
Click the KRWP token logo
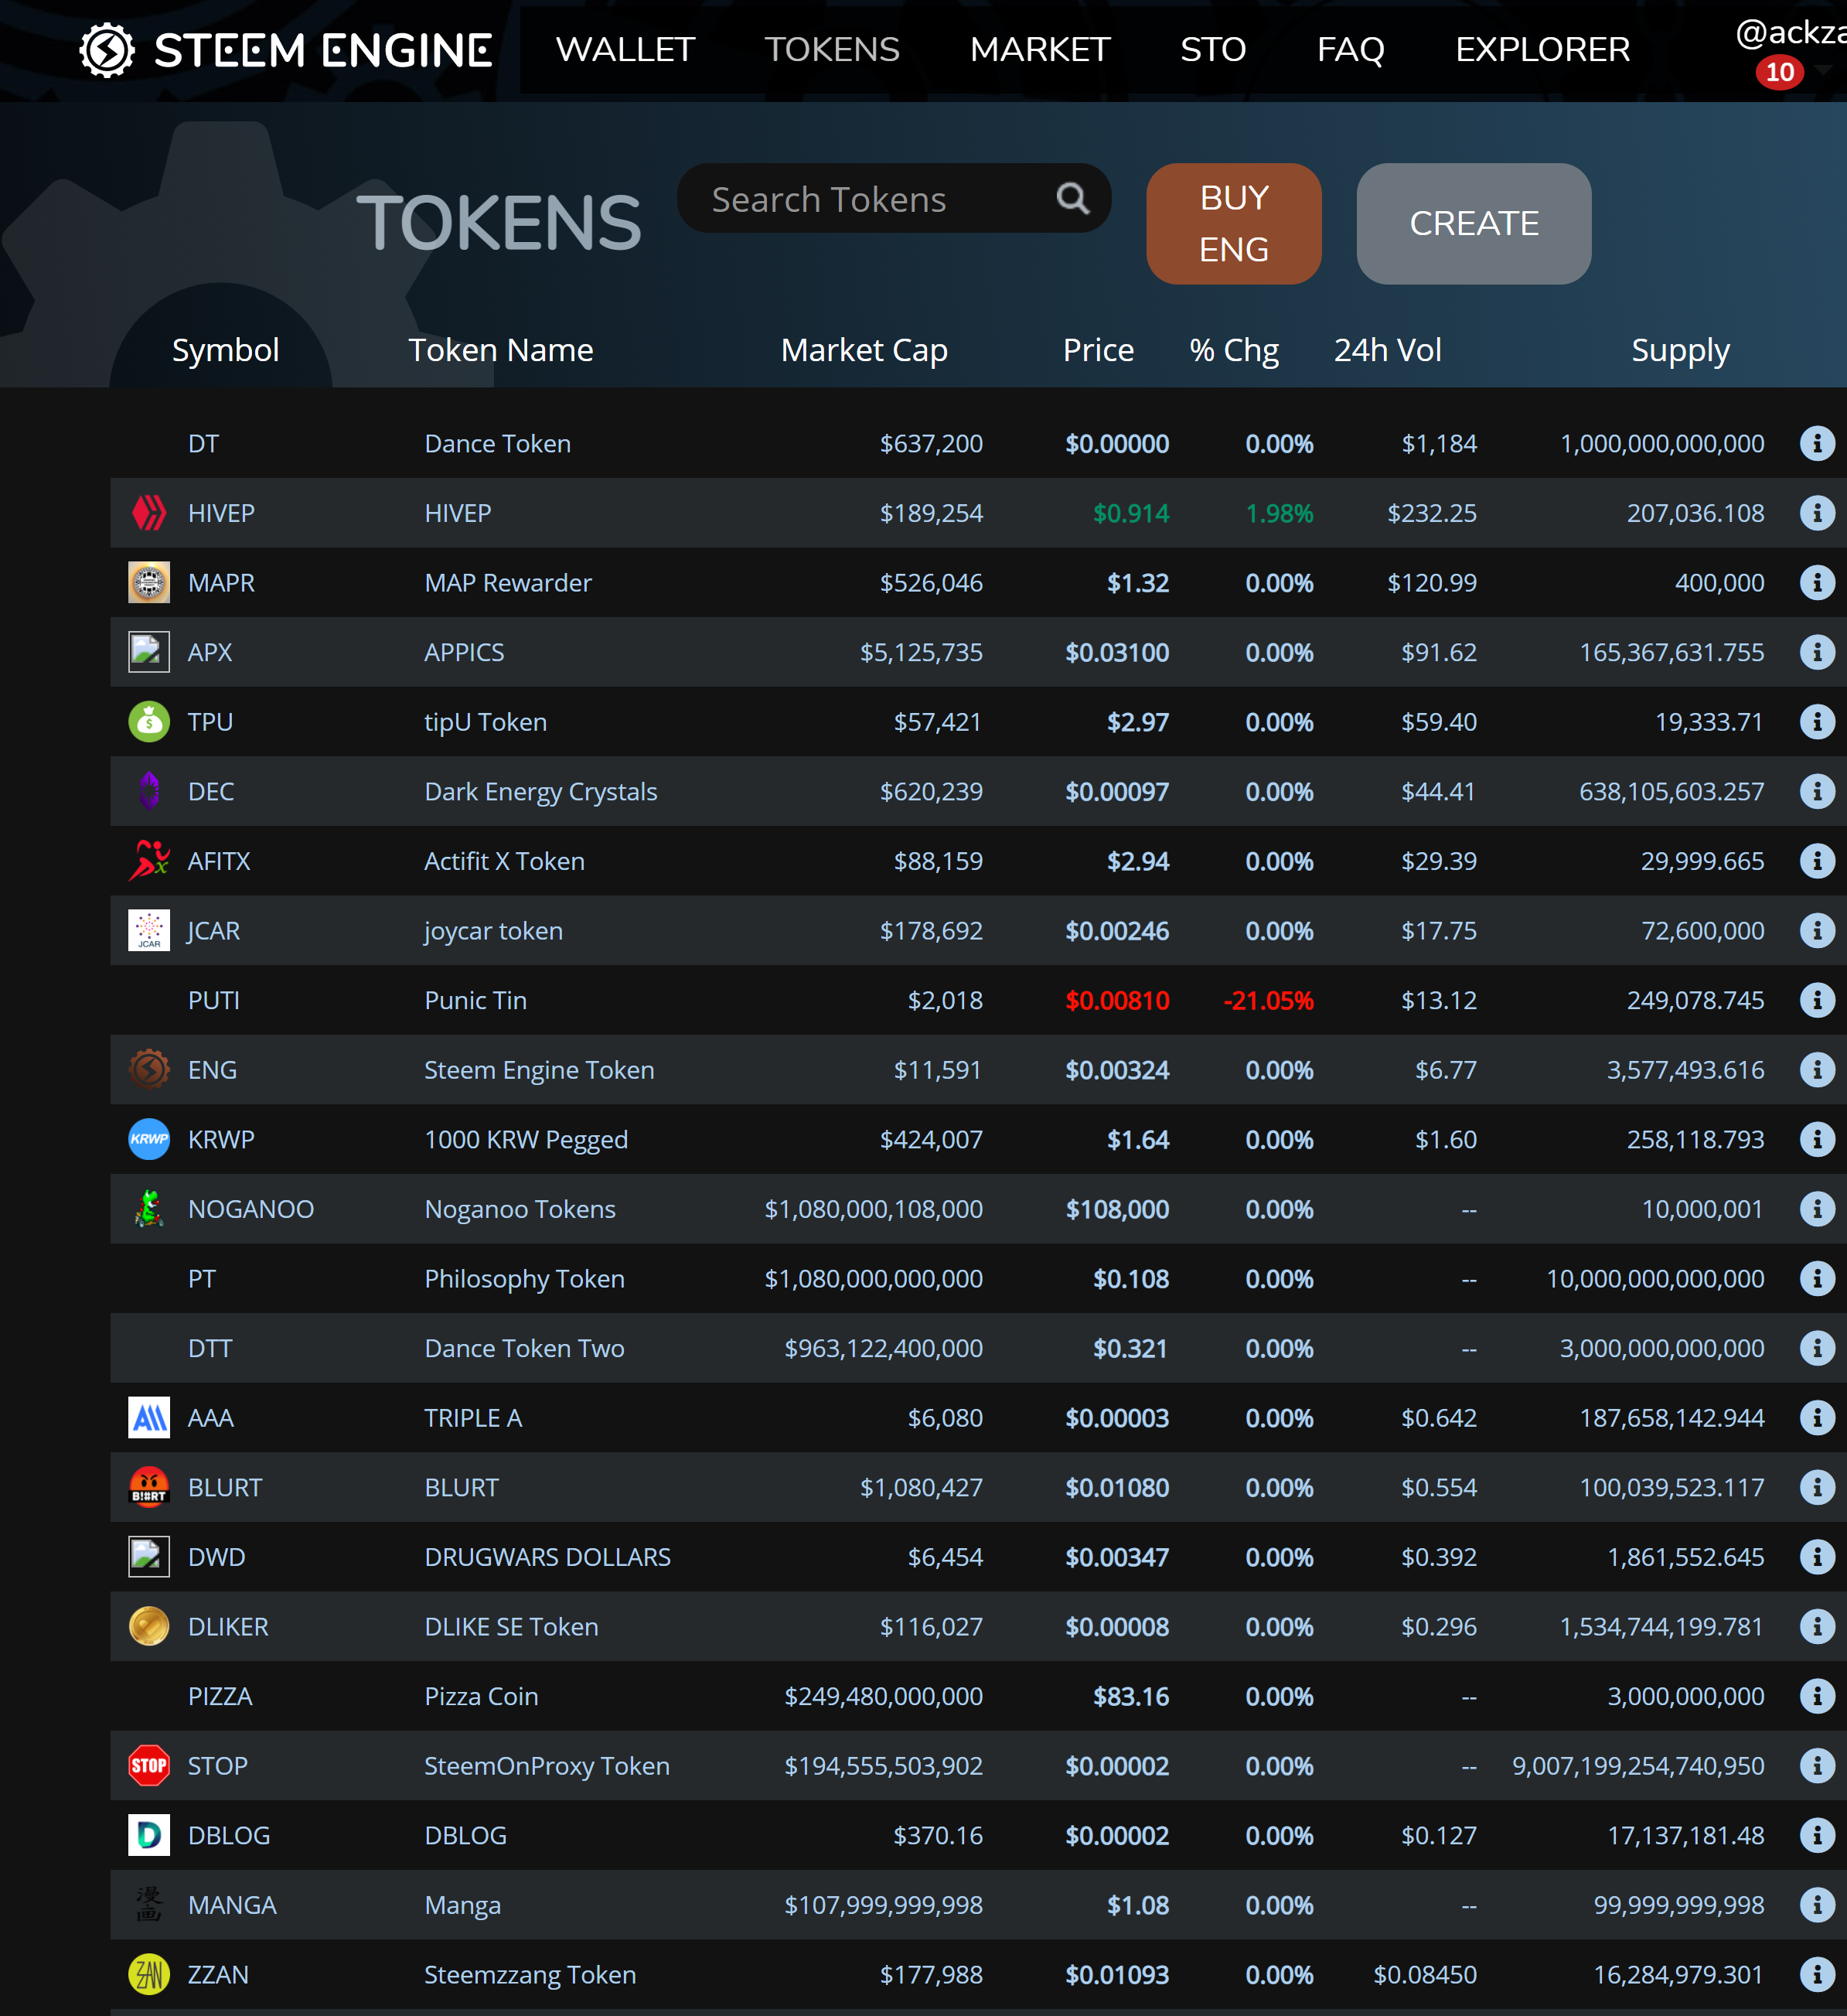149,1139
